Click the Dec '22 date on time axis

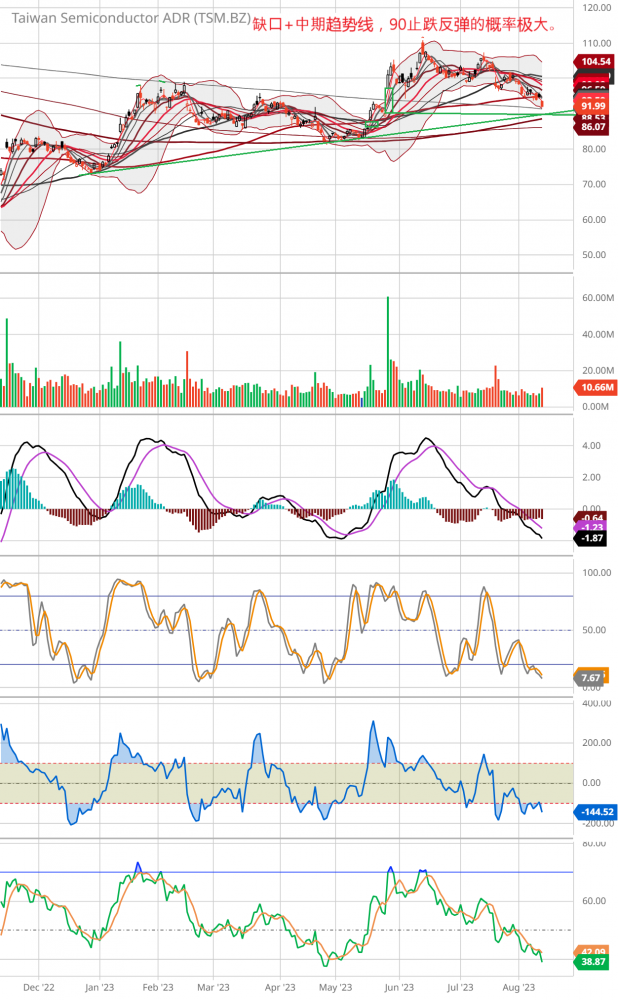coord(39,986)
